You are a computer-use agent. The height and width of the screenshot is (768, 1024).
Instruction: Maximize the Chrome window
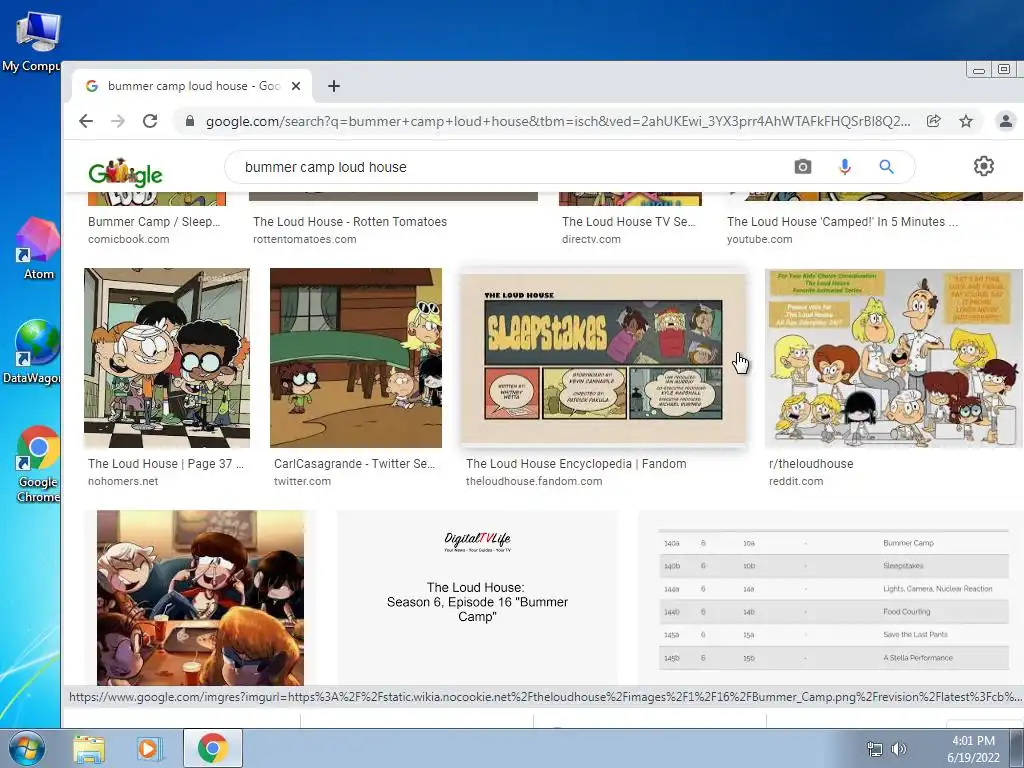(x=1004, y=69)
